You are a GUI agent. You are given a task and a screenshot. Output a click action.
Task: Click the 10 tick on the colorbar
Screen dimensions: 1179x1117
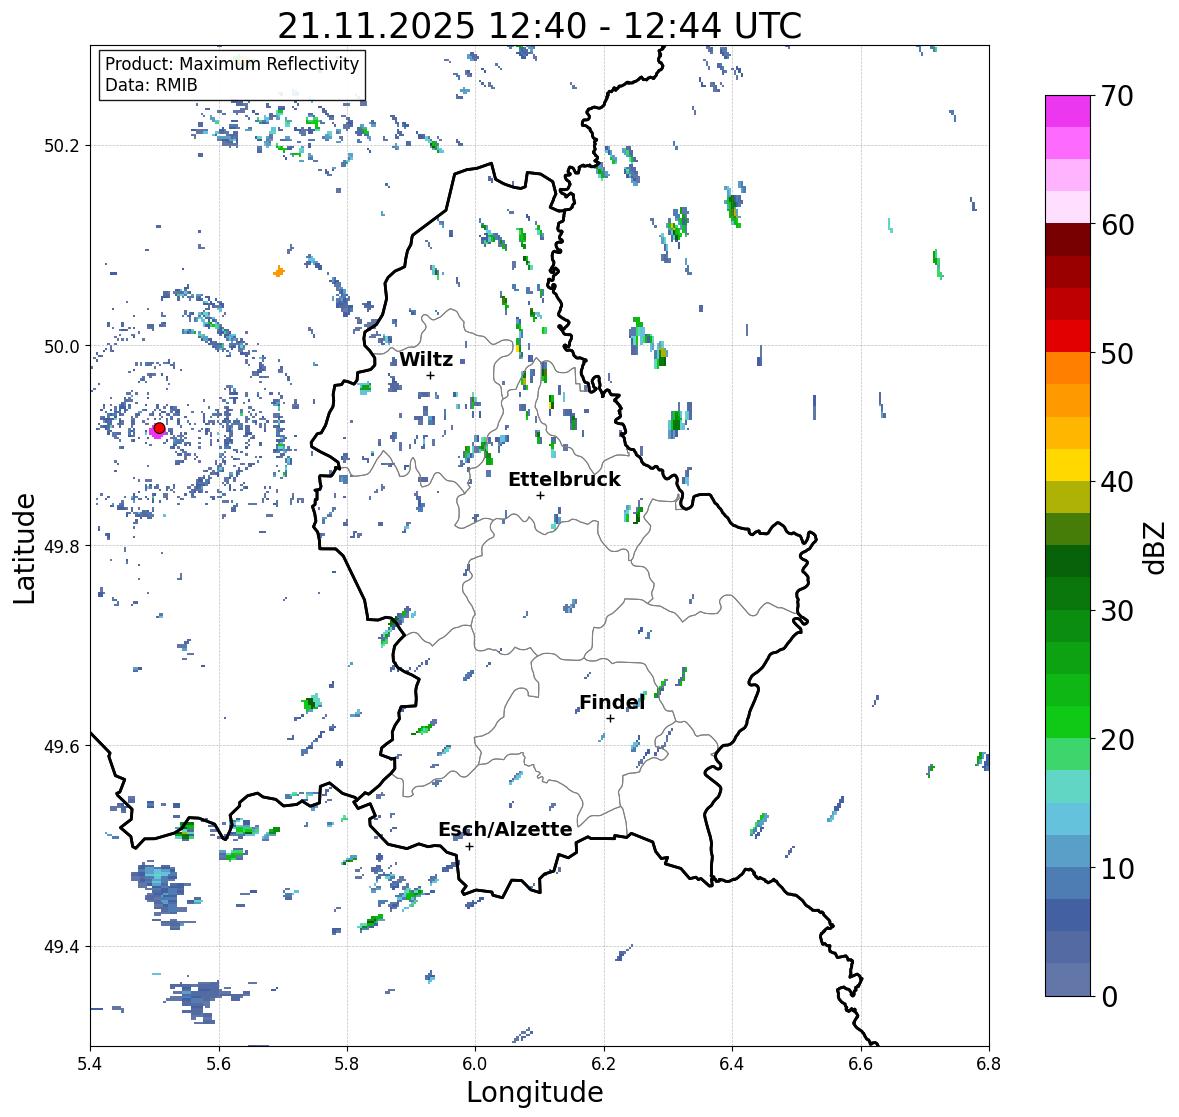tap(1117, 868)
